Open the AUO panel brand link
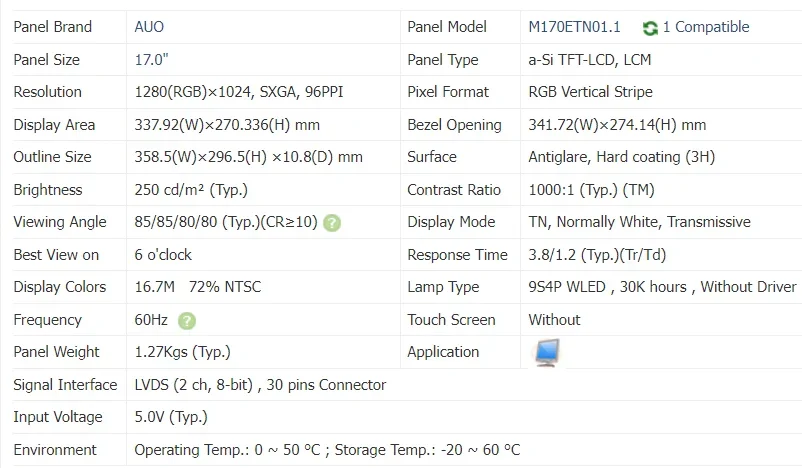 coord(149,27)
